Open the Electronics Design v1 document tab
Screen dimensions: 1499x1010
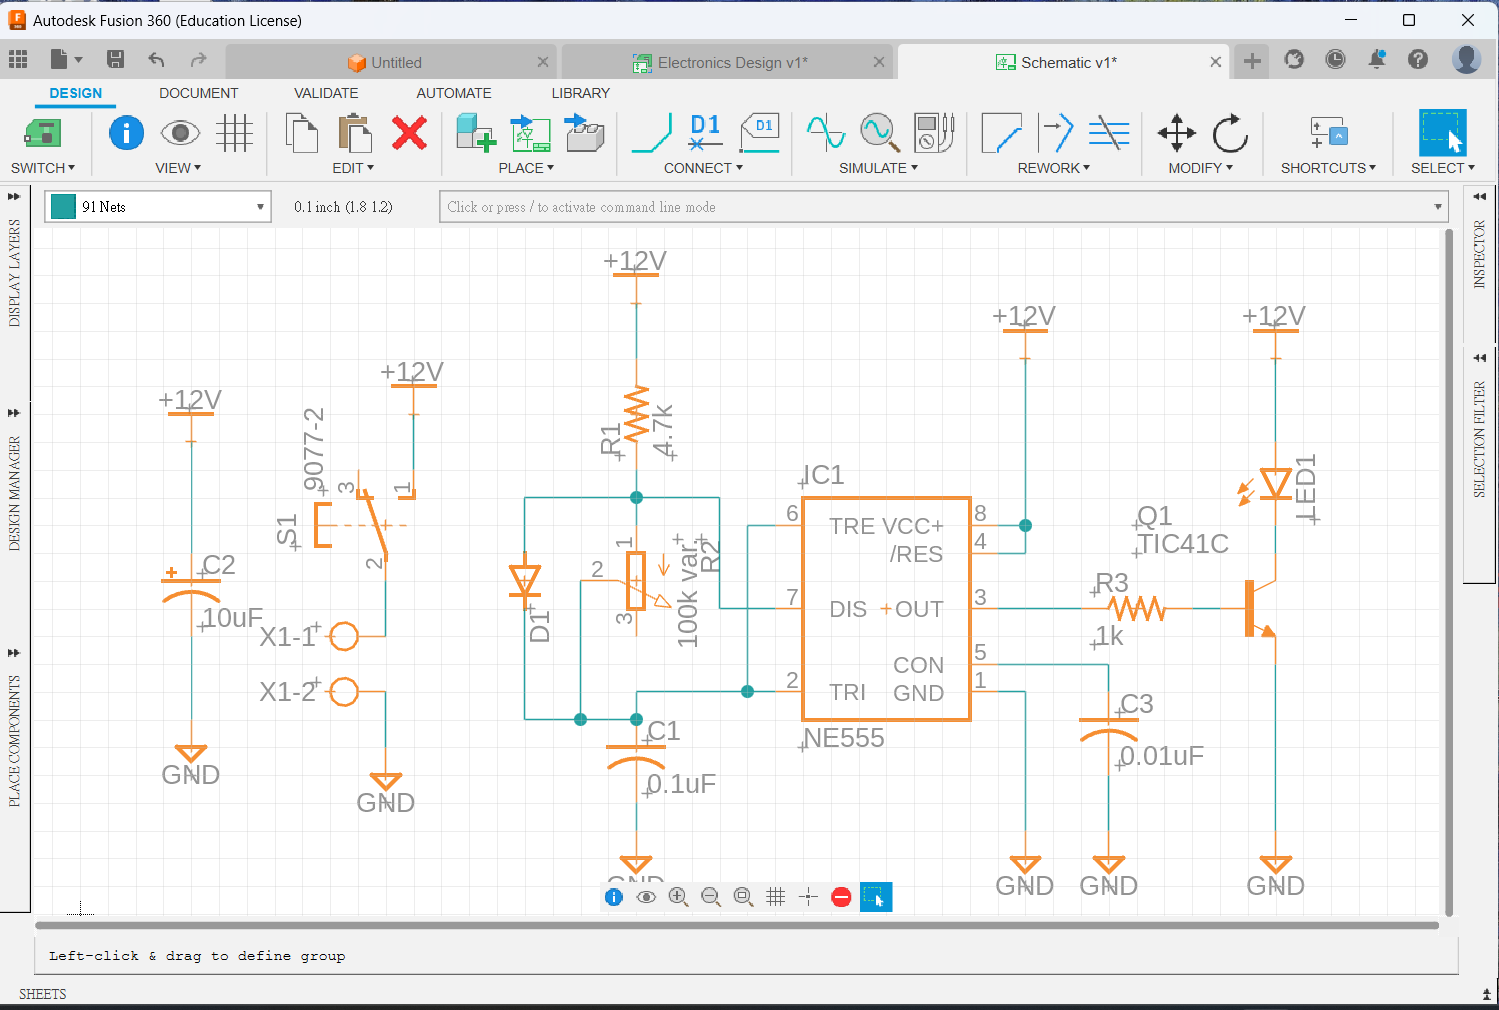(731, 62)
